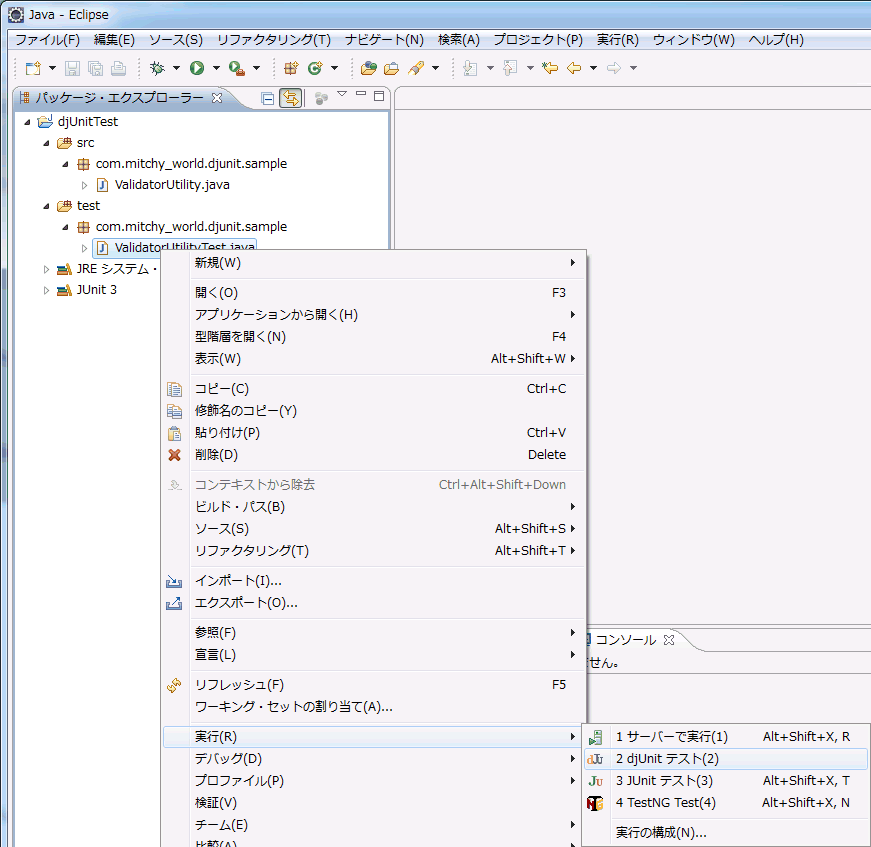Screen dimensions: 871x847
Task: Open the ファイル(F) menu
Action: coord(47,40)
